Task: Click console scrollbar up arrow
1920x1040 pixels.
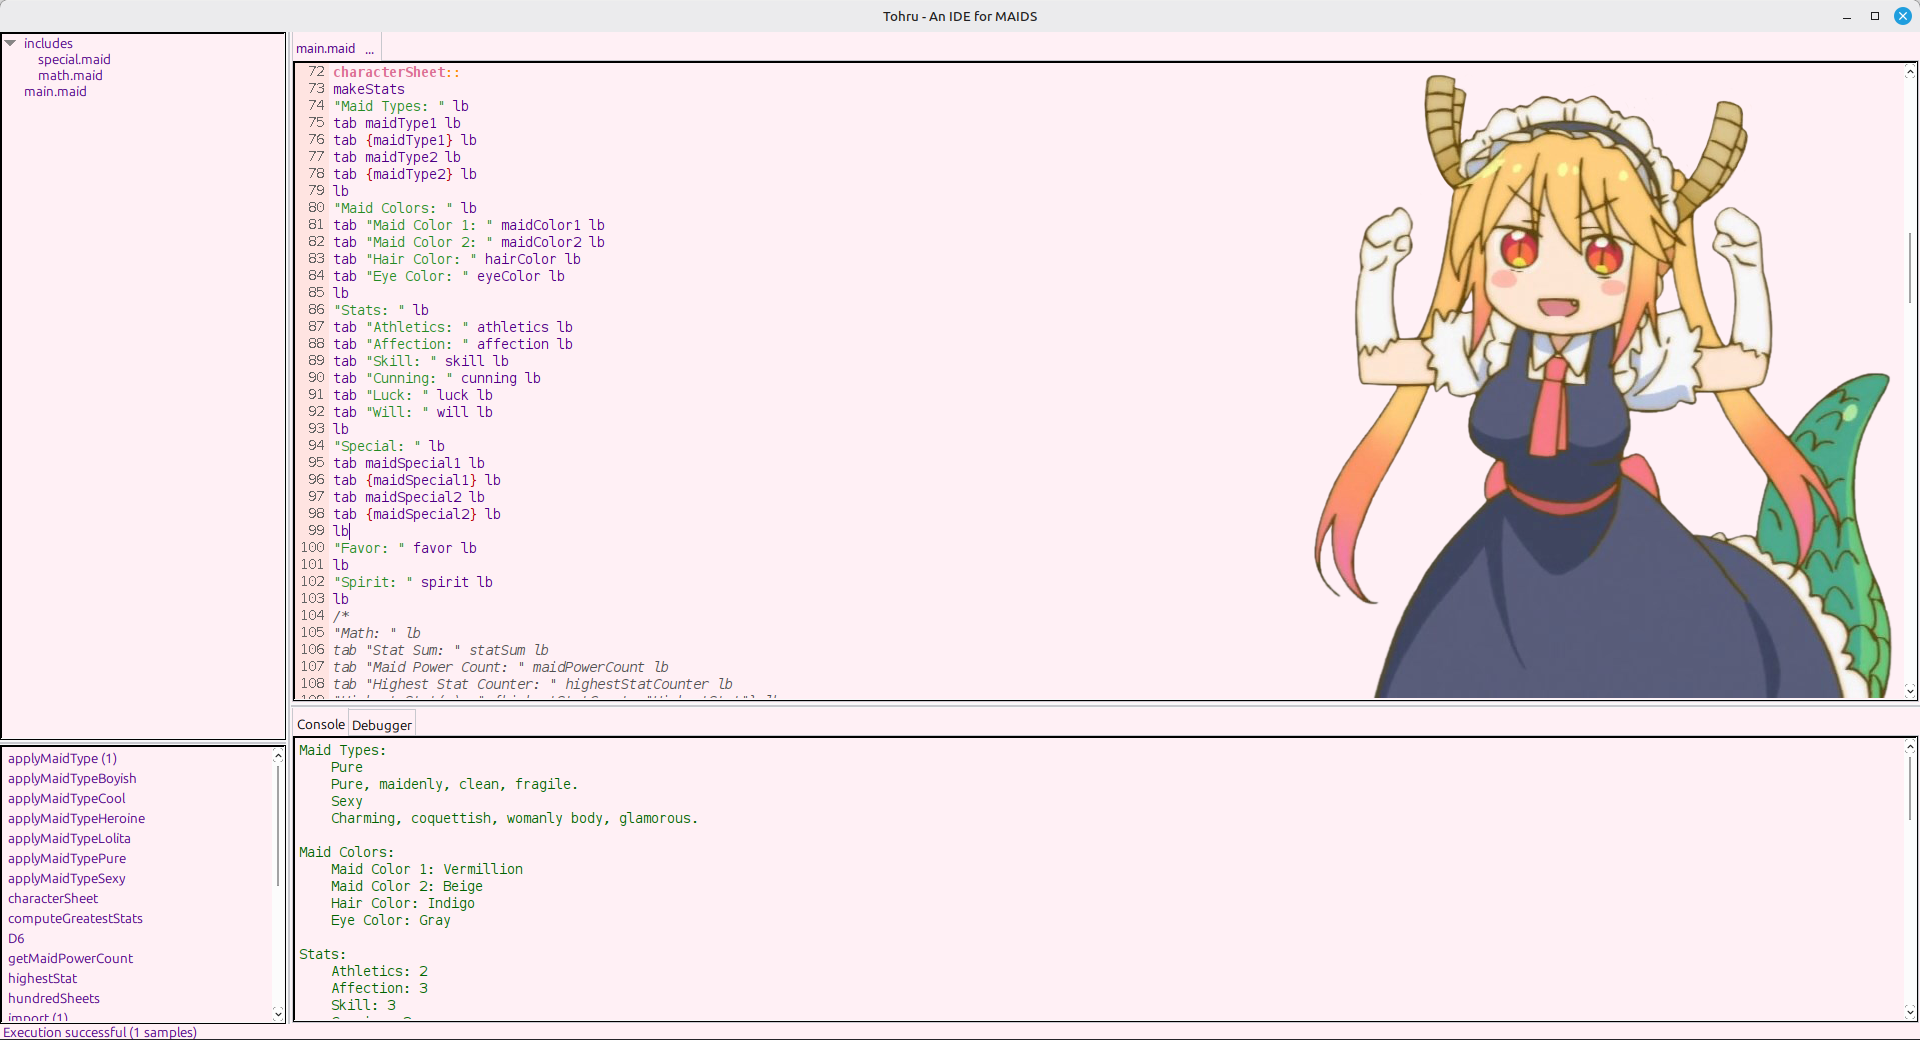Action: pyautogui.click(x=1910, y=746)
